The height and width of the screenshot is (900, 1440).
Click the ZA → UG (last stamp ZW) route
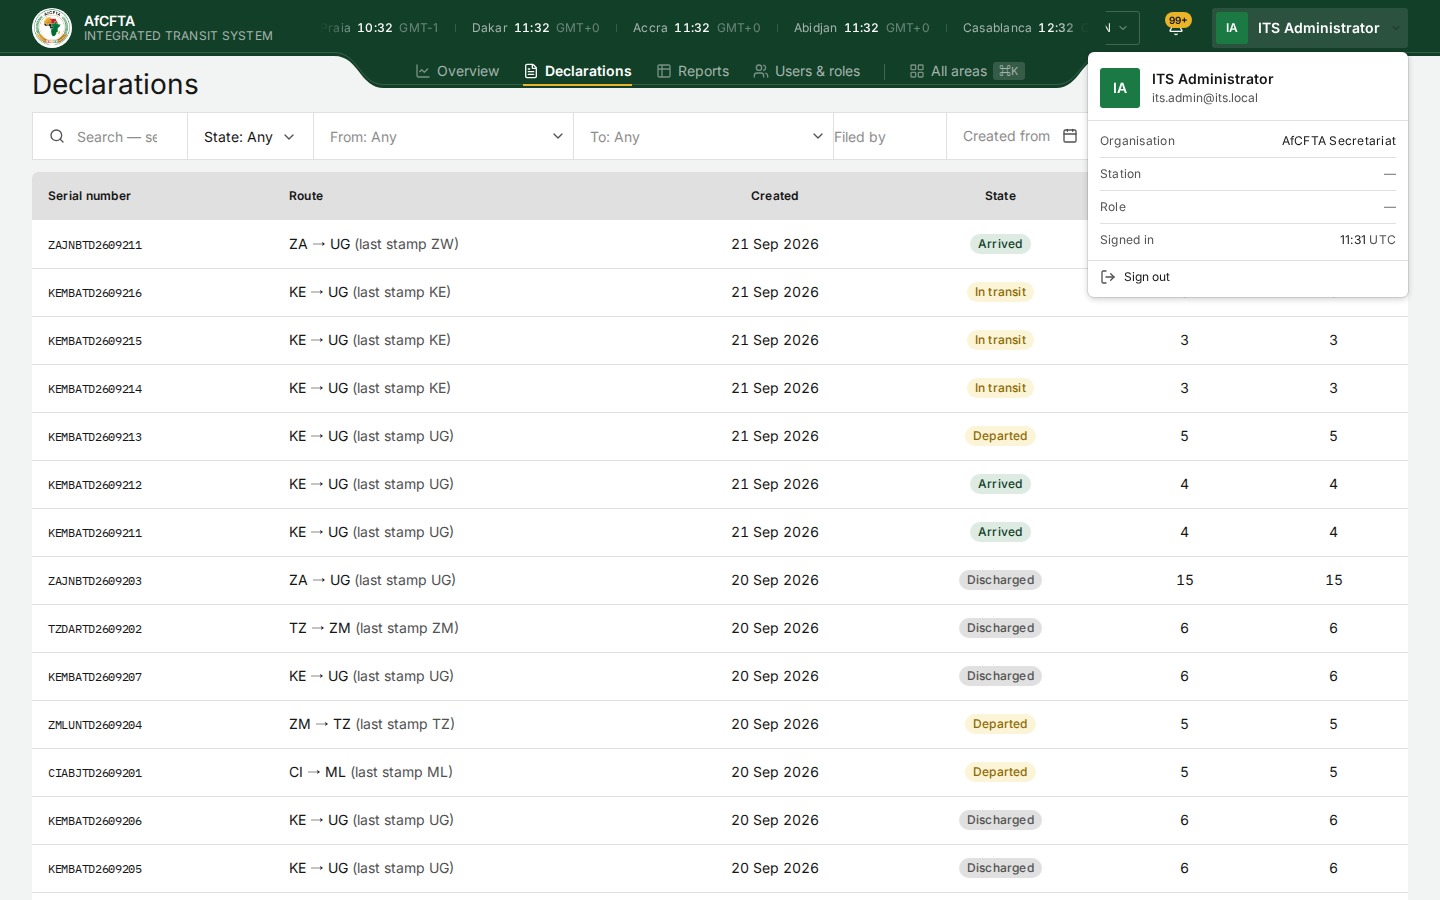click(x=374, y=244)
